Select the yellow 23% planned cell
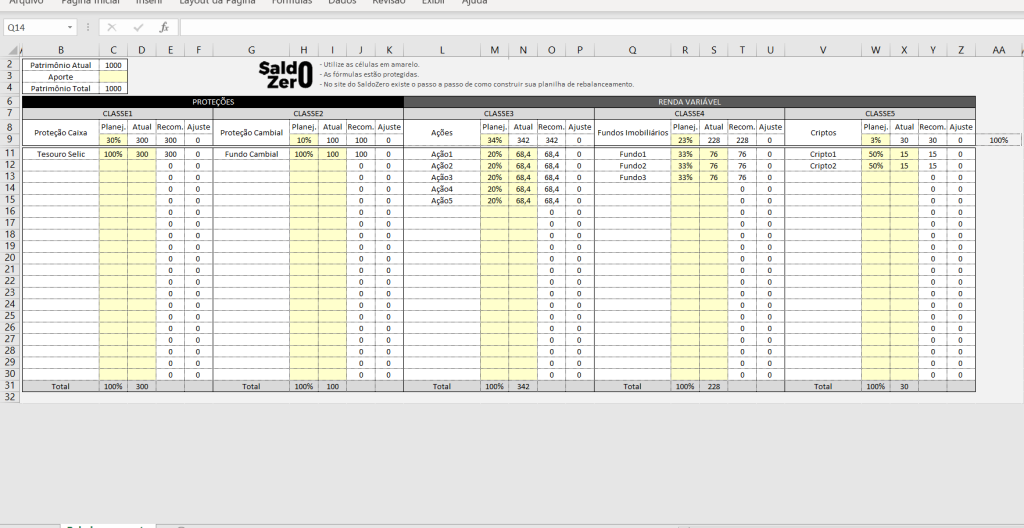The image size is (1024, 528). click(x=684, y=140)
